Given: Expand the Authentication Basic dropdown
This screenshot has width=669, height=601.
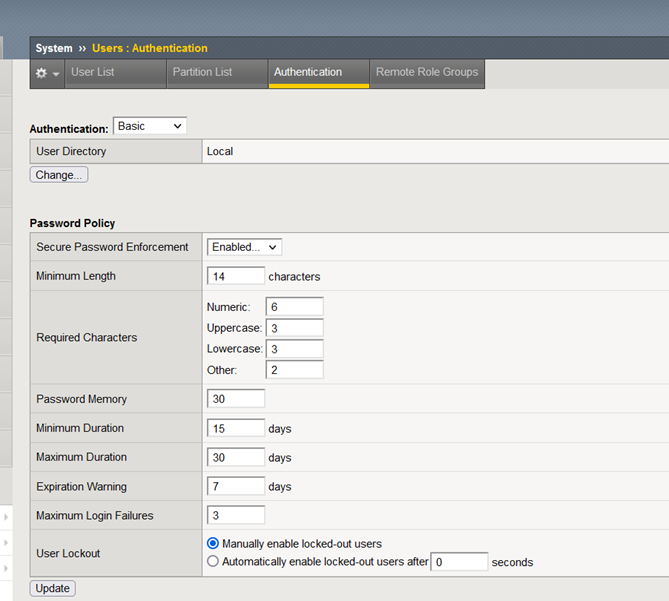Looking at the screenshot, I should pos(150,126).
